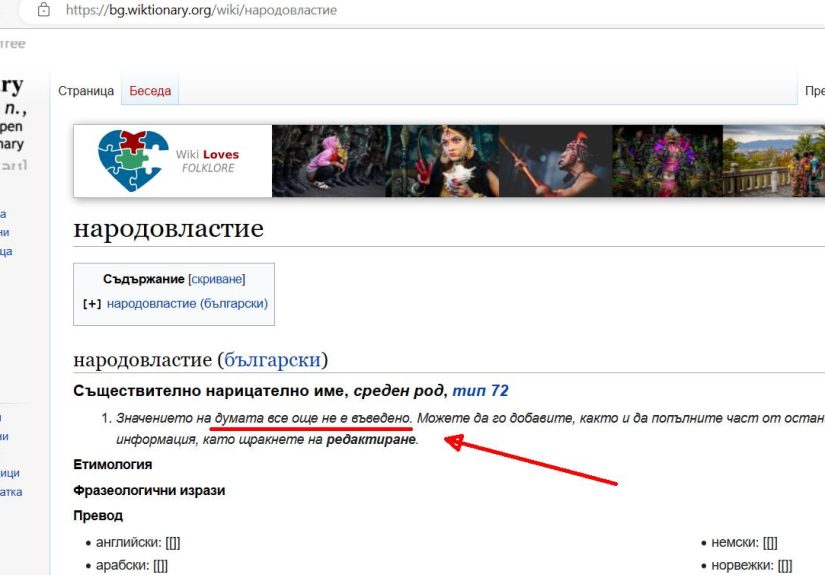Follow the тип 72 link

480,390
